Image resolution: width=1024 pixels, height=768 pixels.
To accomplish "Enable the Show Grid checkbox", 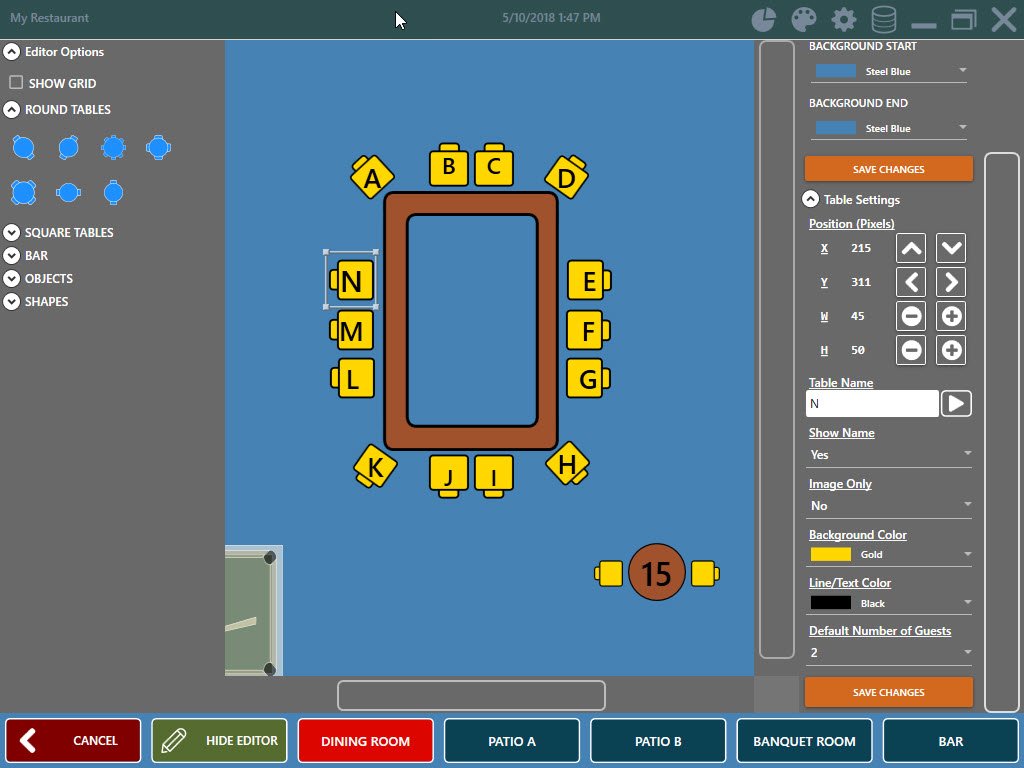I will pyautogui.click(x=16, y=83).
